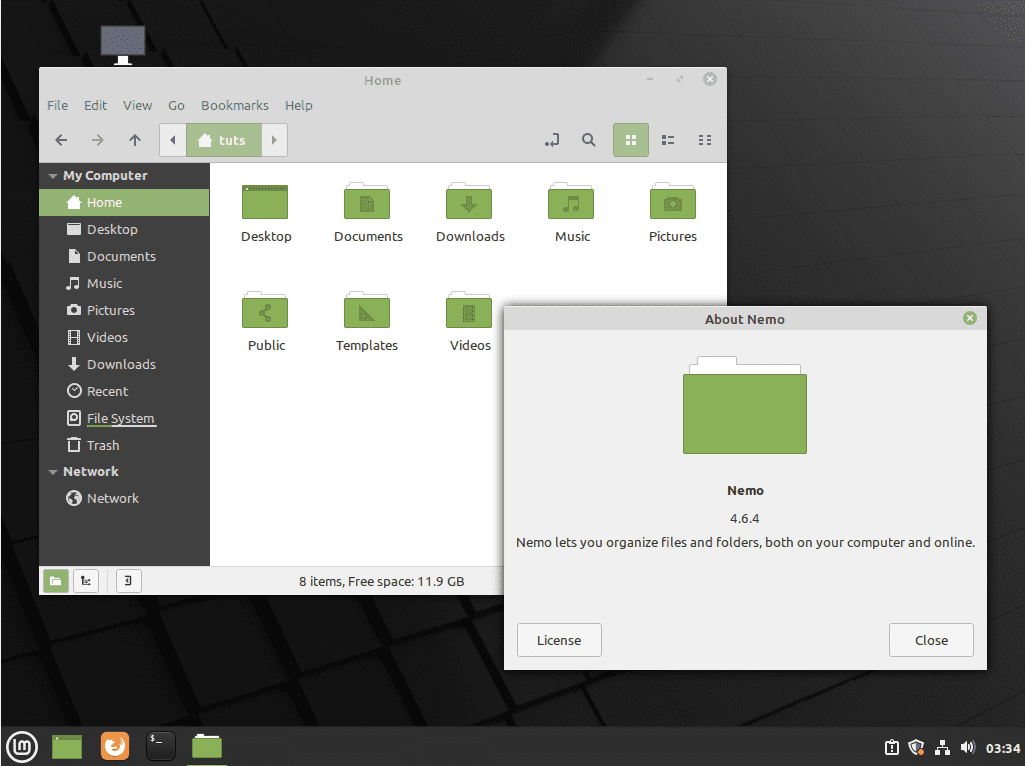Launch the terminal from the taskbar
The height and width of the screenshot is (766, 1025).
coord(160,746)
